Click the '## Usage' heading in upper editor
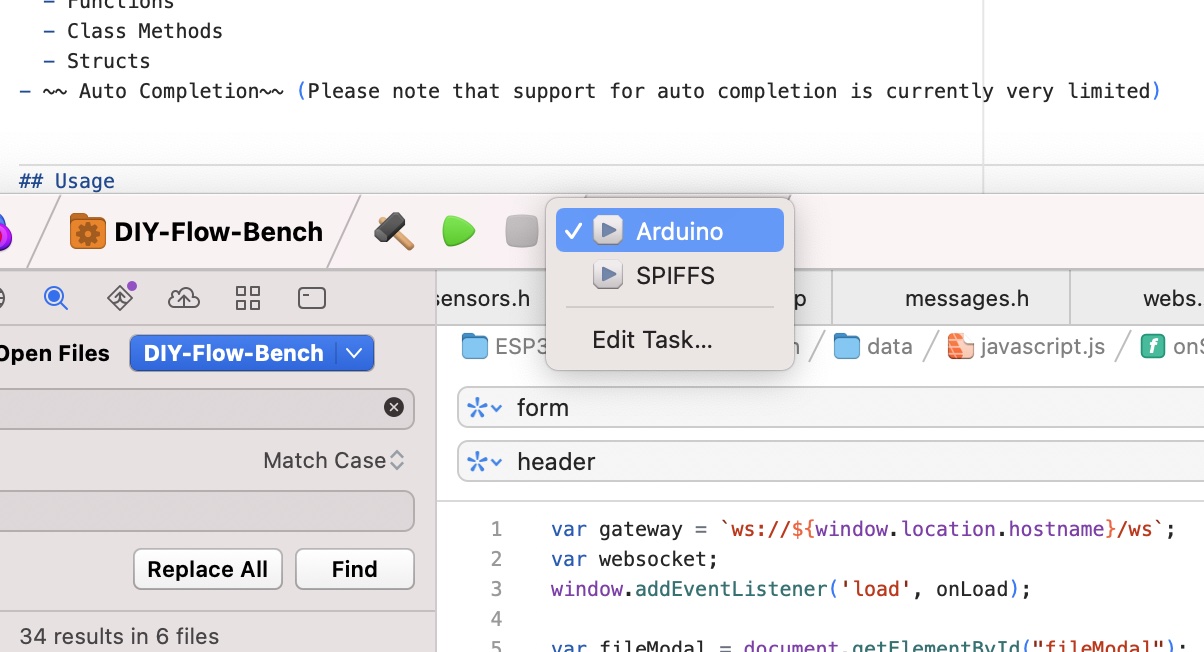This screenshot has height=652, width=1204. 67,181
